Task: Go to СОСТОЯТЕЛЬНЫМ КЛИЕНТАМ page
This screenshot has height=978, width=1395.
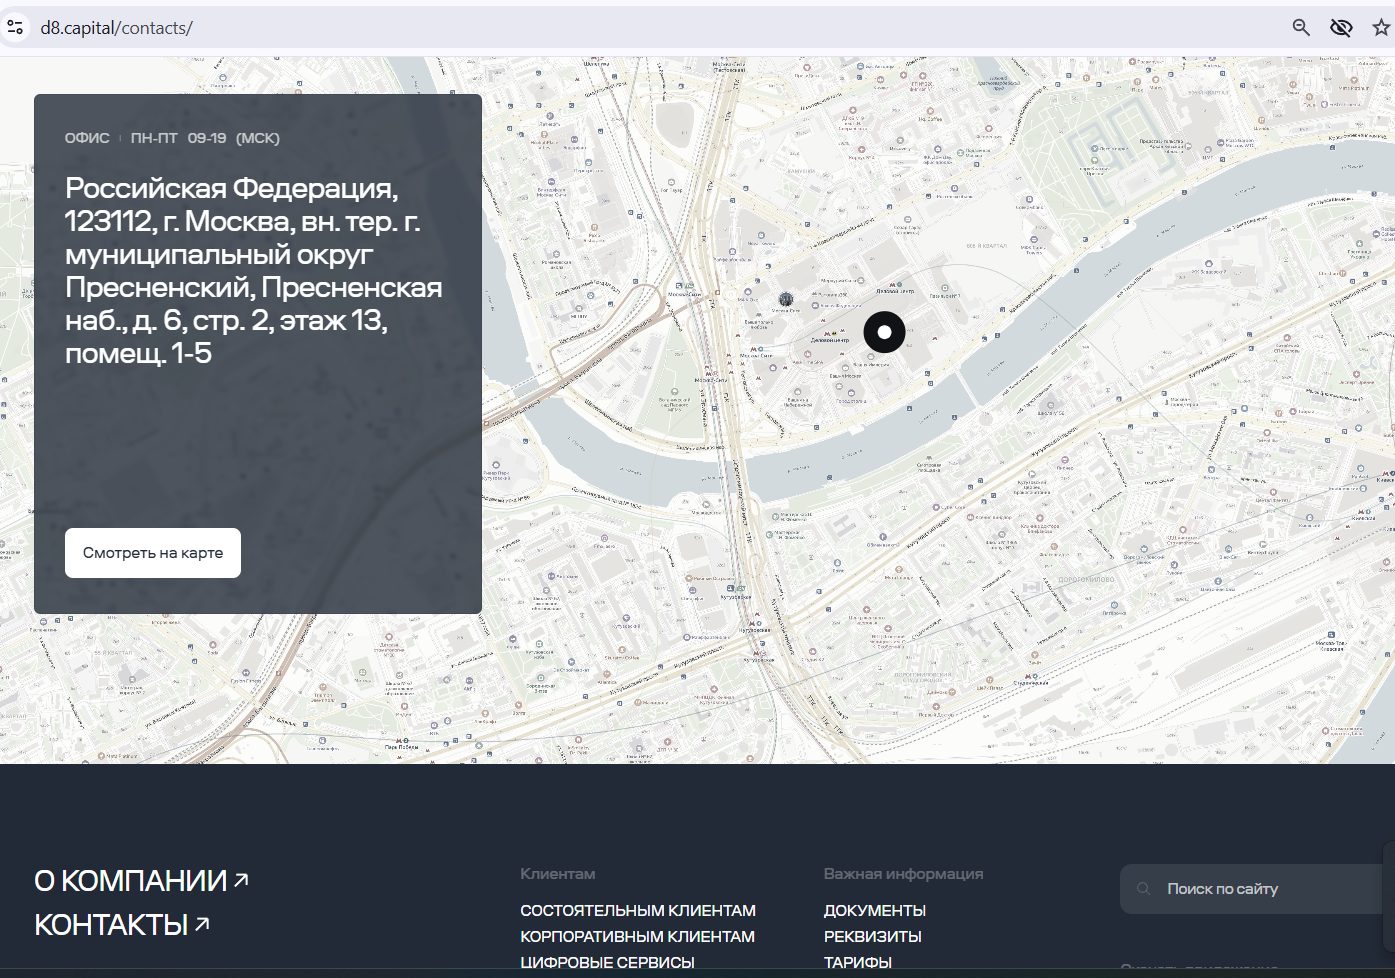Action: point(637,910)
